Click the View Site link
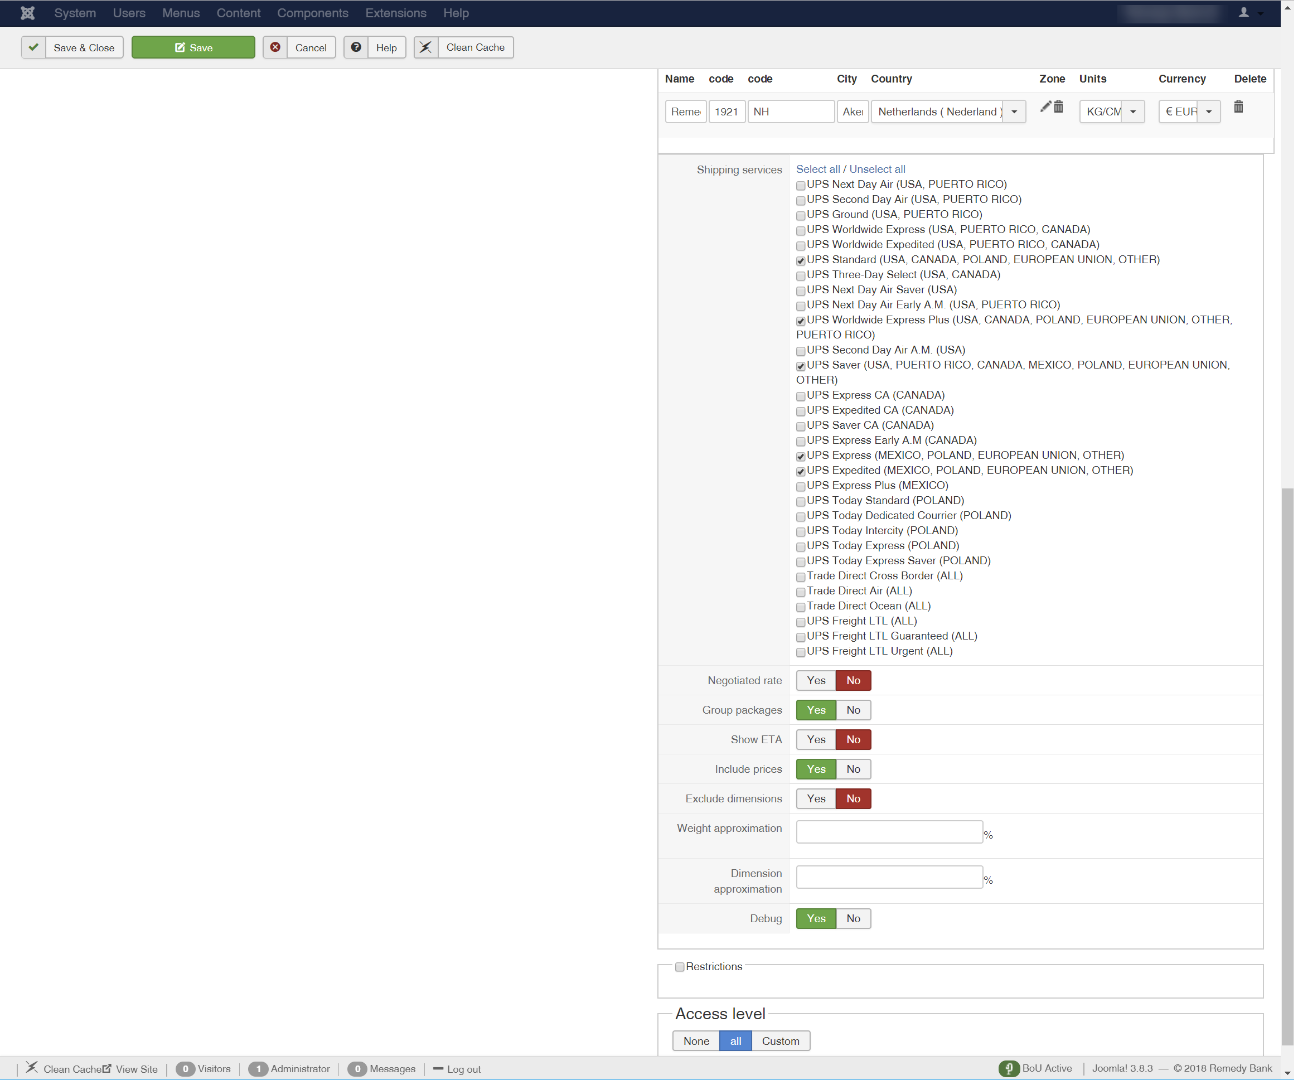 131,1069
